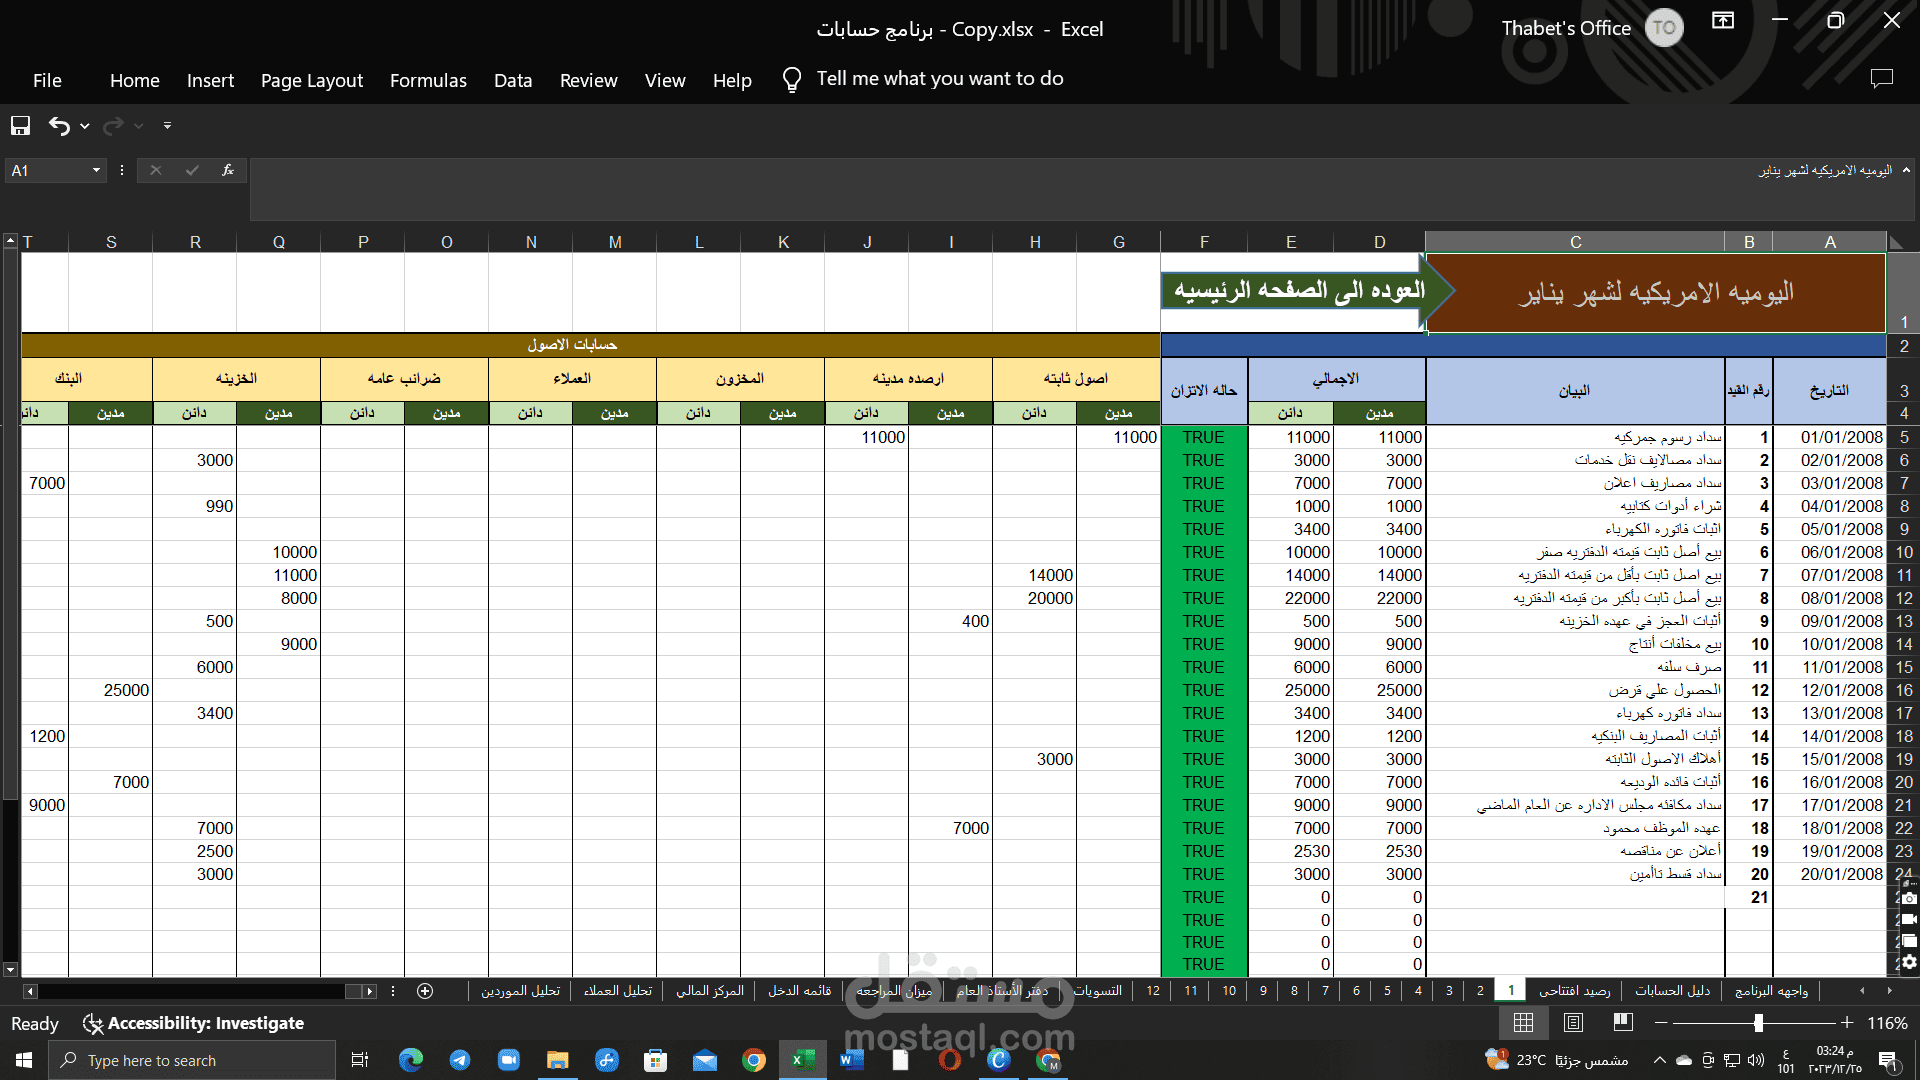The width and height of the screenshot is (1920, 1080).
Task: Click Accessibility: Investigate in status bar
Action: click(x=193, y=1023)
